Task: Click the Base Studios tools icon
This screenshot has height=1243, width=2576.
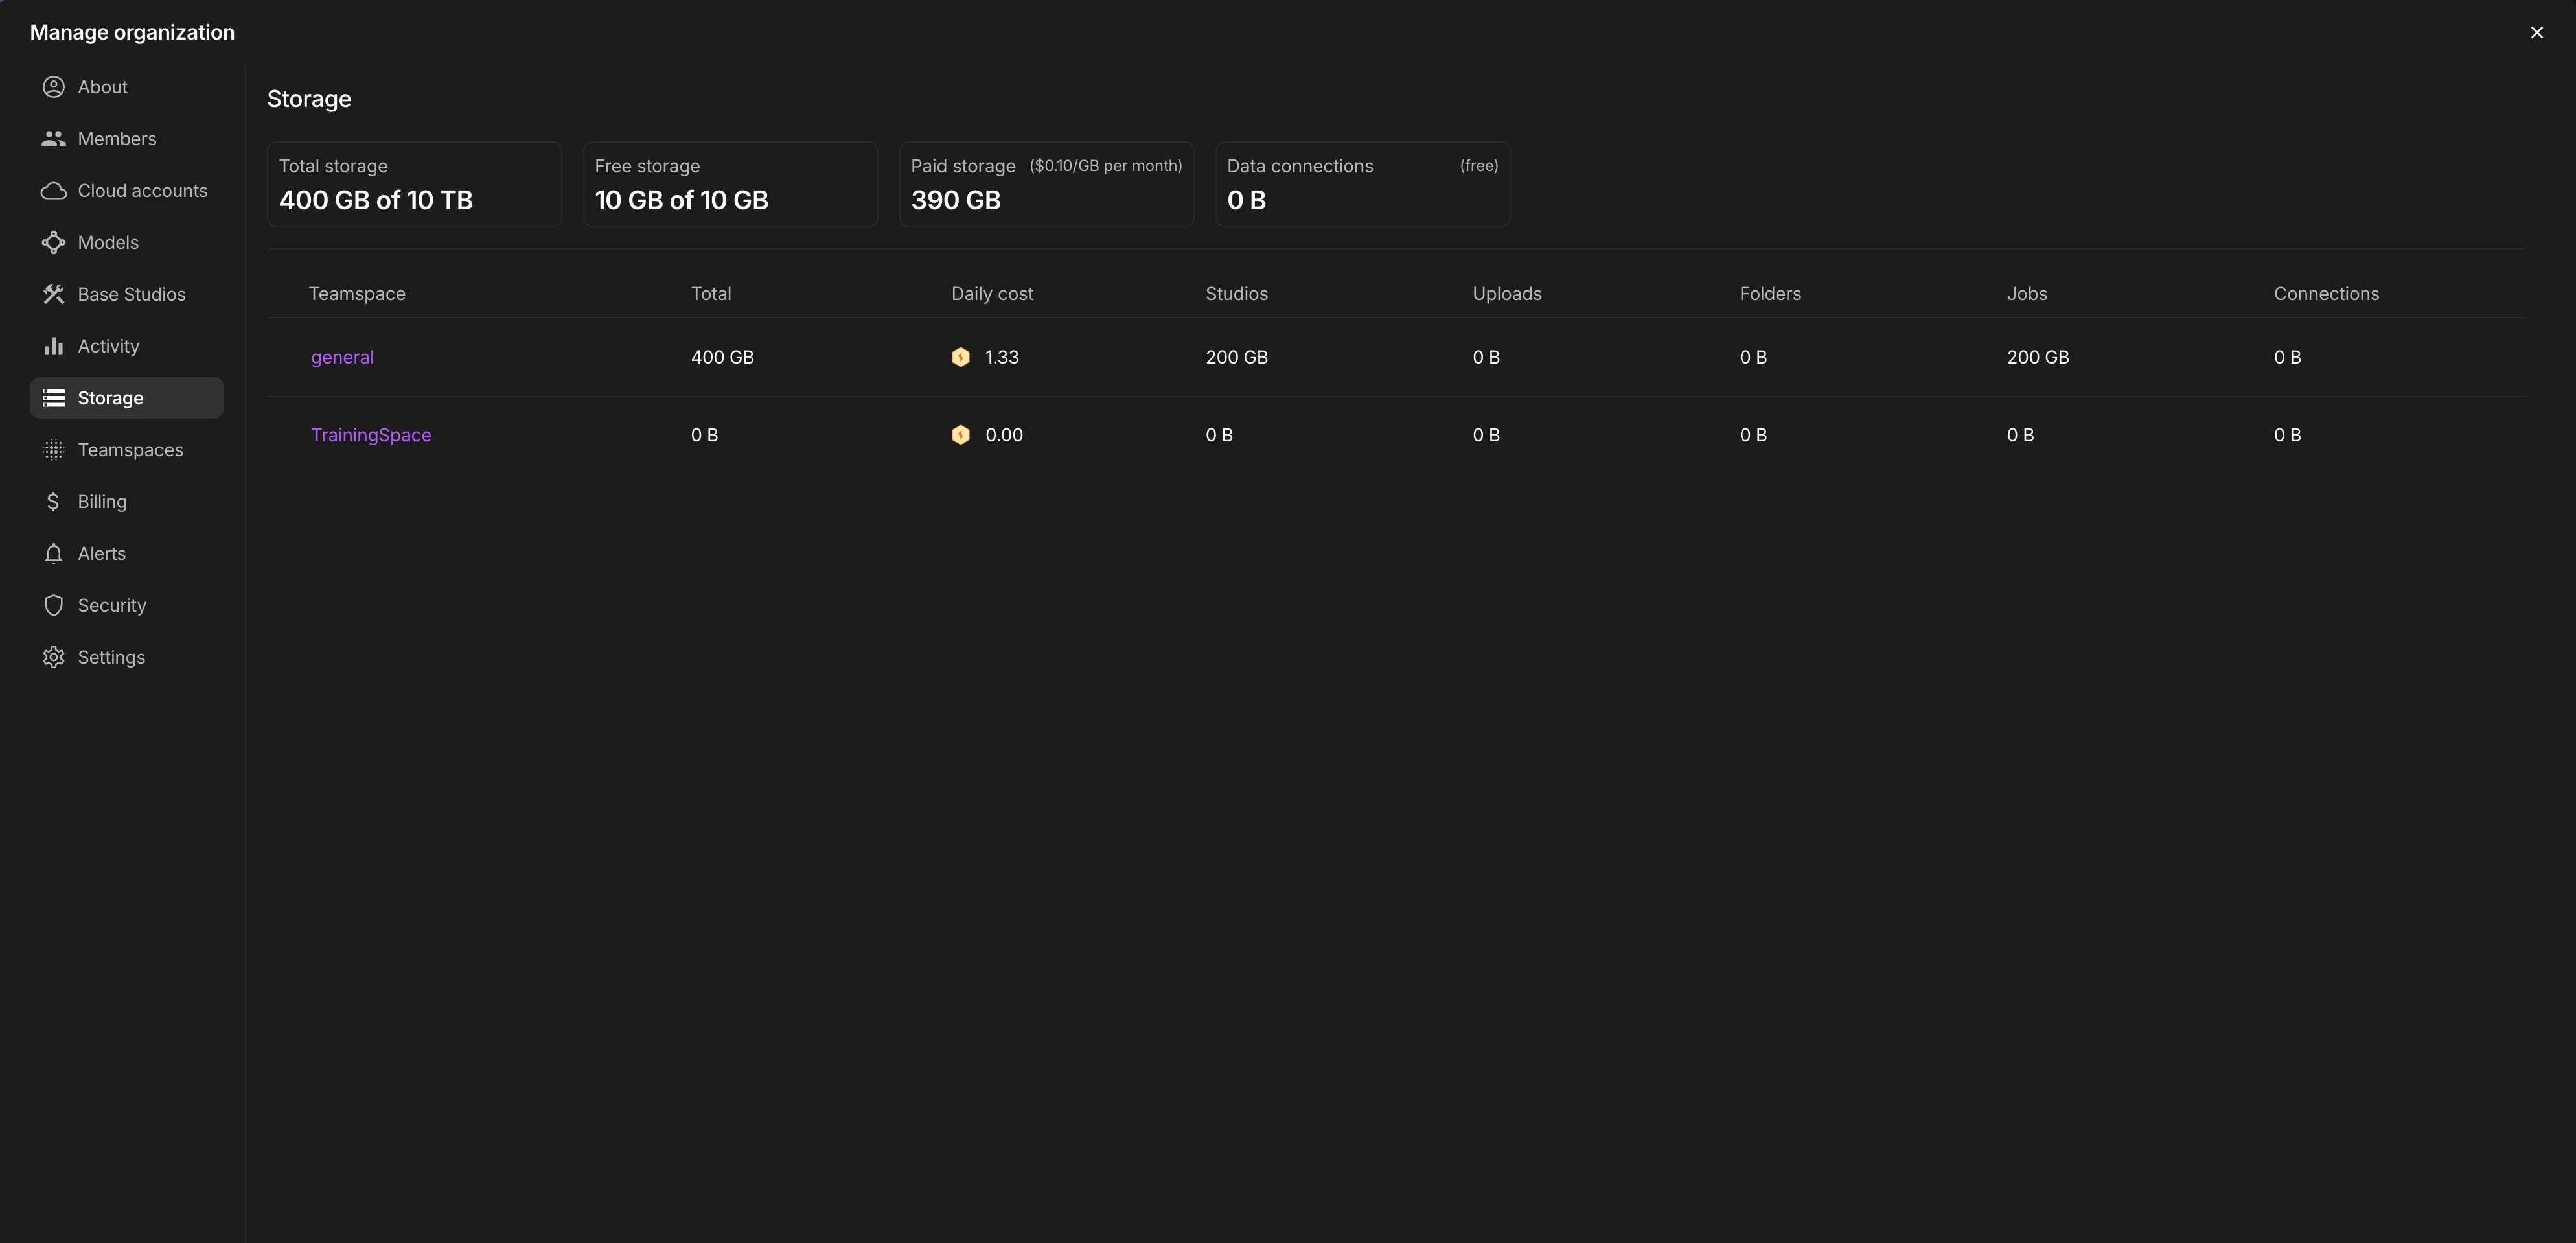Action: coord(53,294)
